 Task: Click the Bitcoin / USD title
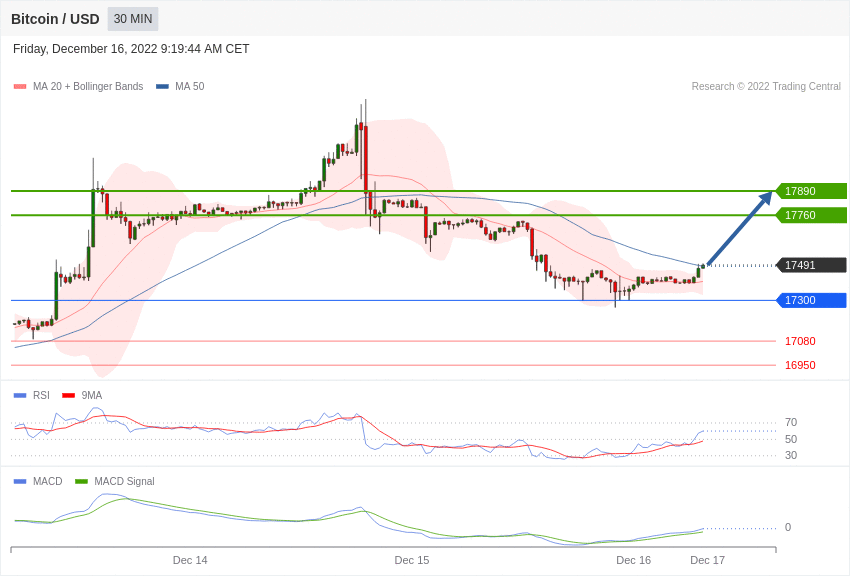point(55,19)
